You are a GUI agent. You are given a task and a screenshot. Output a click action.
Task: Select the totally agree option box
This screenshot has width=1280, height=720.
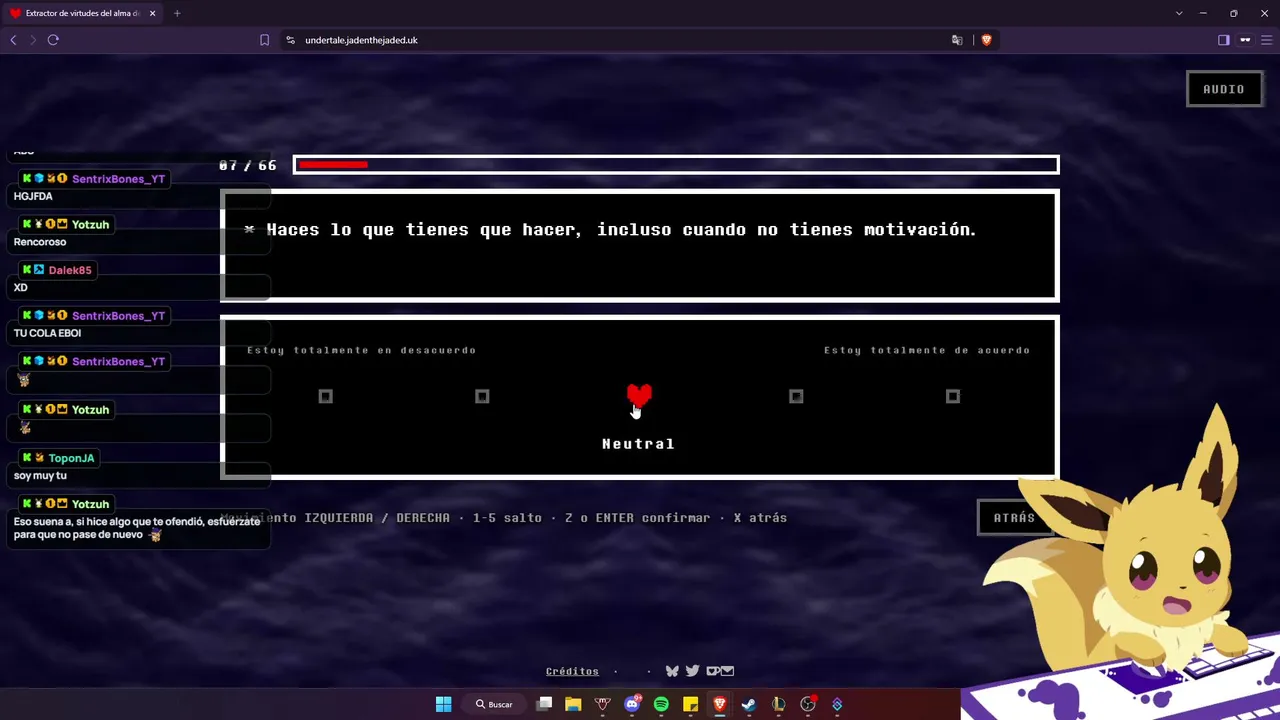pyautogui.click(x=953, y=397)
